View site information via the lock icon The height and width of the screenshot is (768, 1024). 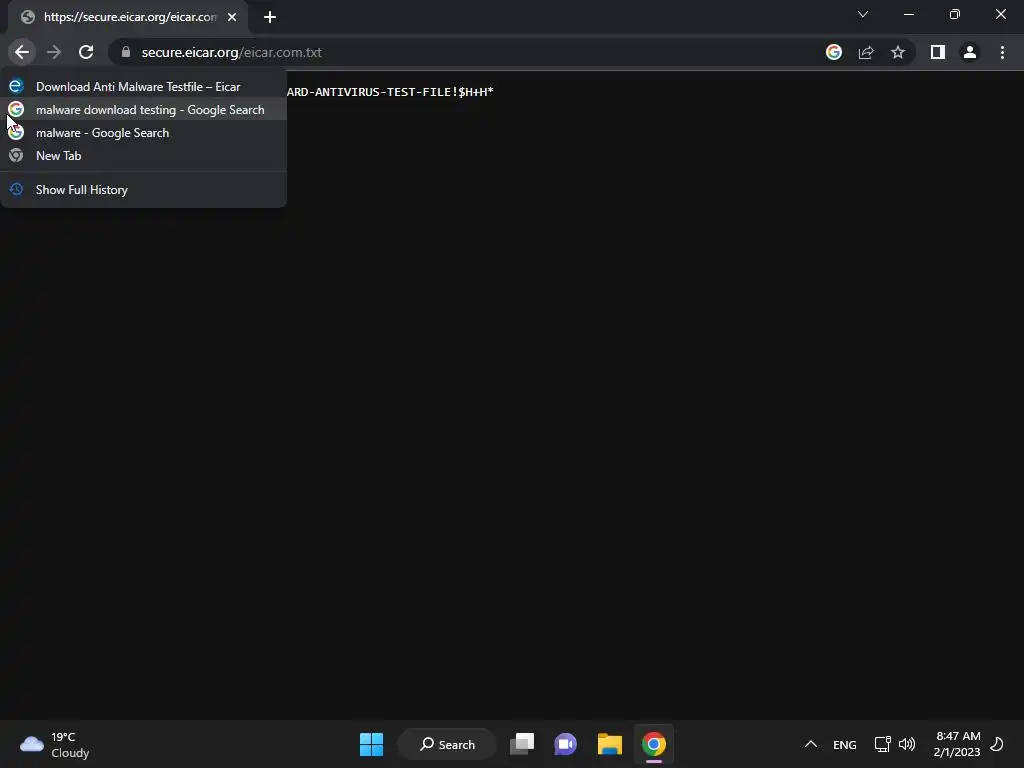click(x=126, y=52)
